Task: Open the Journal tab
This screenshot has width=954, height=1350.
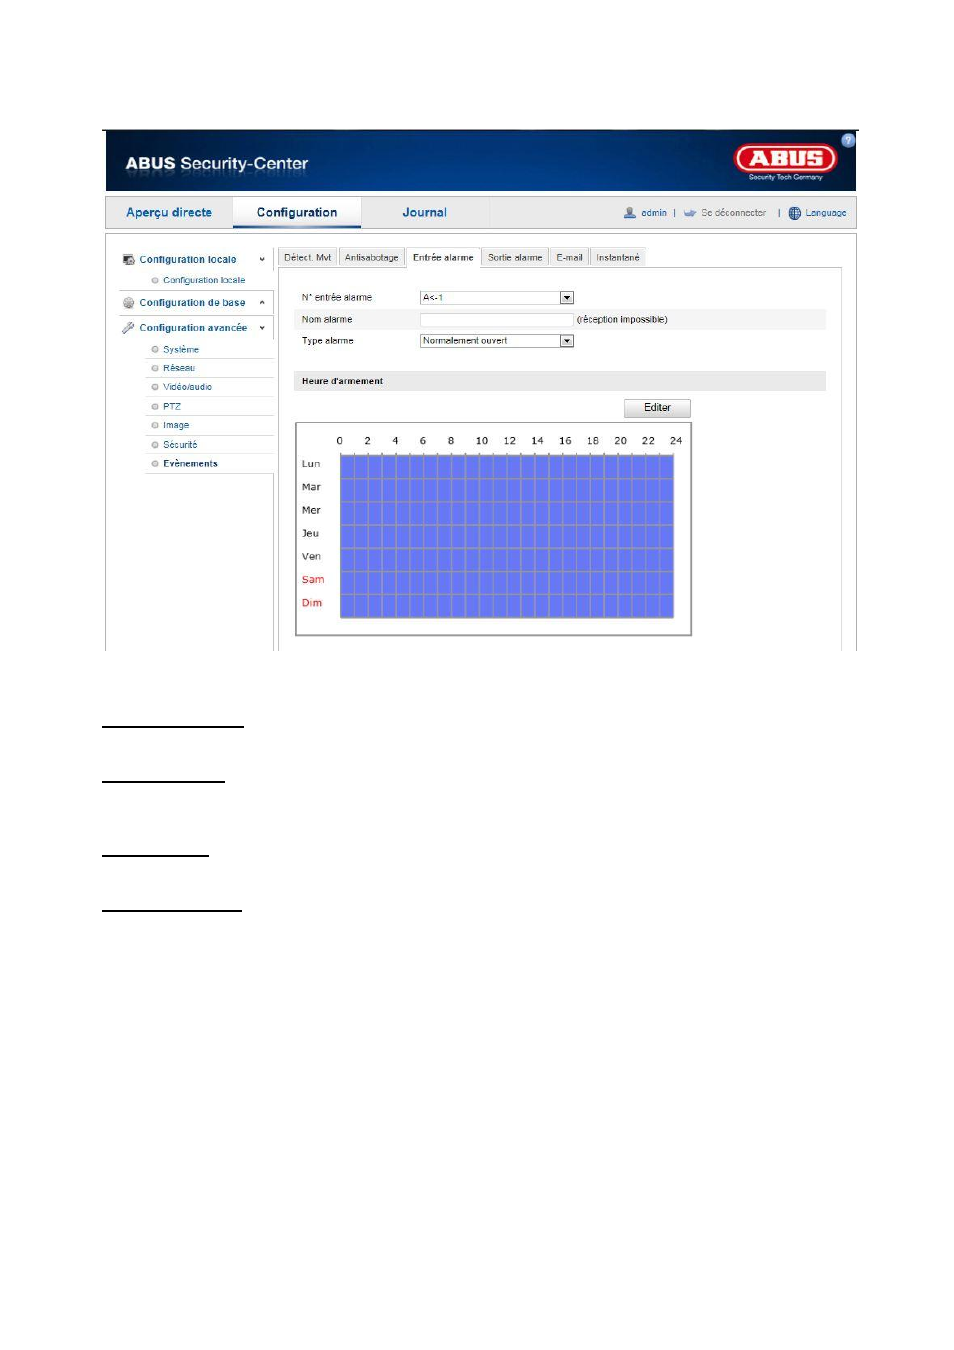Action: coord(425,212)
